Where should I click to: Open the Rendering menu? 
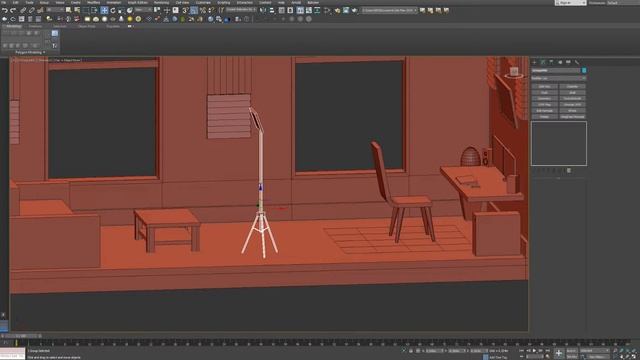coord(161,2)
